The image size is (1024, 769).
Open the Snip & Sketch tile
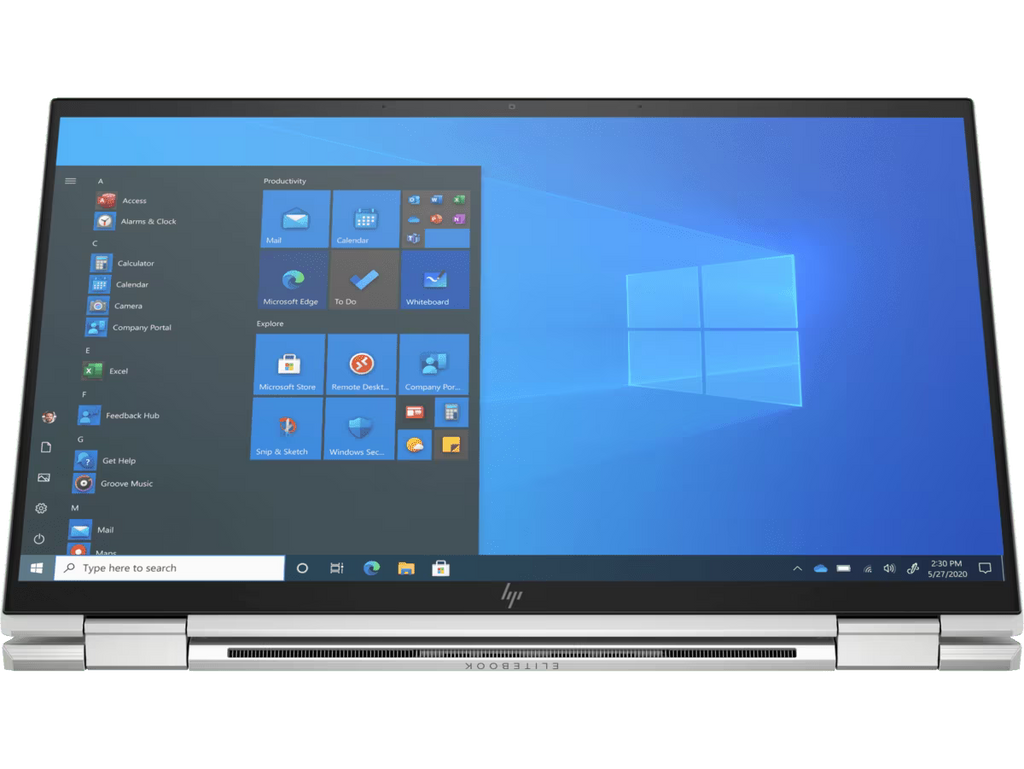tap(286, 429)
